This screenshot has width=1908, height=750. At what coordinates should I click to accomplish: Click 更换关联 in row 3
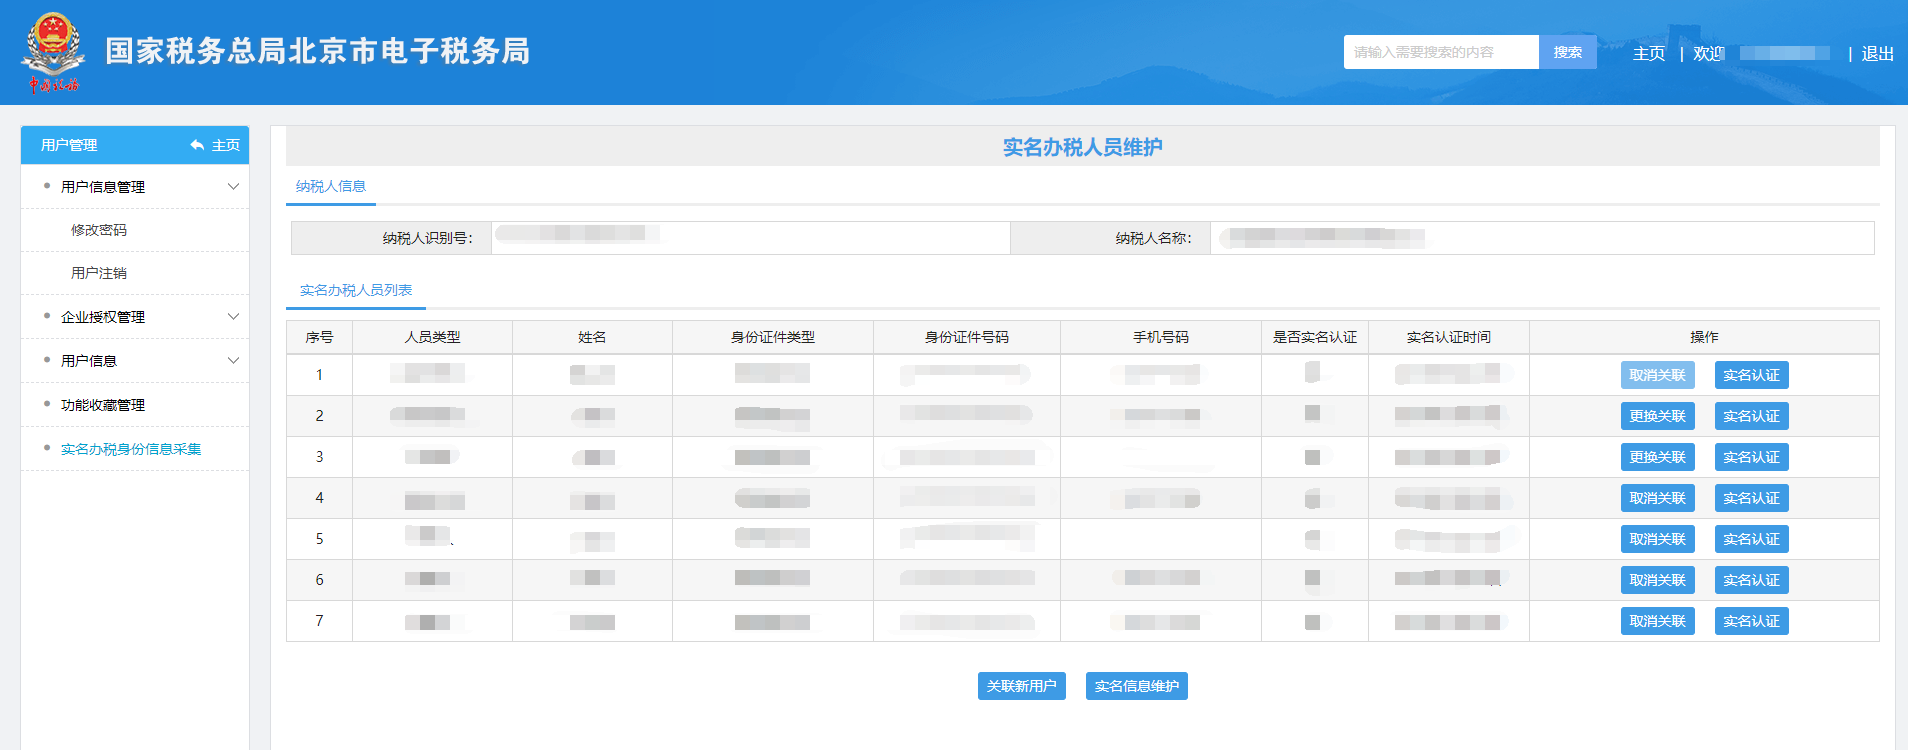(x=1658, y=457)
